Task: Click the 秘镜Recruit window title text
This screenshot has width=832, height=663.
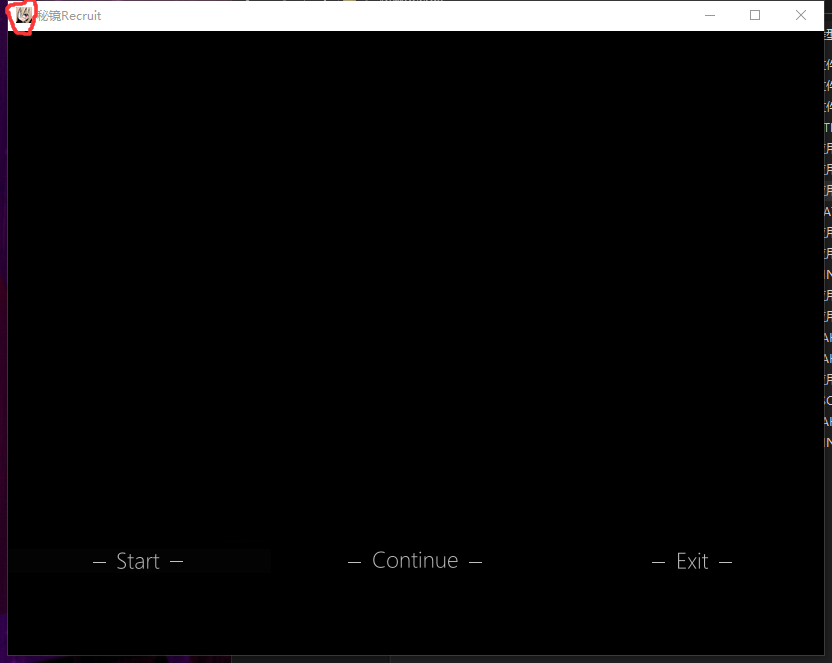Action: coord(69,16)
